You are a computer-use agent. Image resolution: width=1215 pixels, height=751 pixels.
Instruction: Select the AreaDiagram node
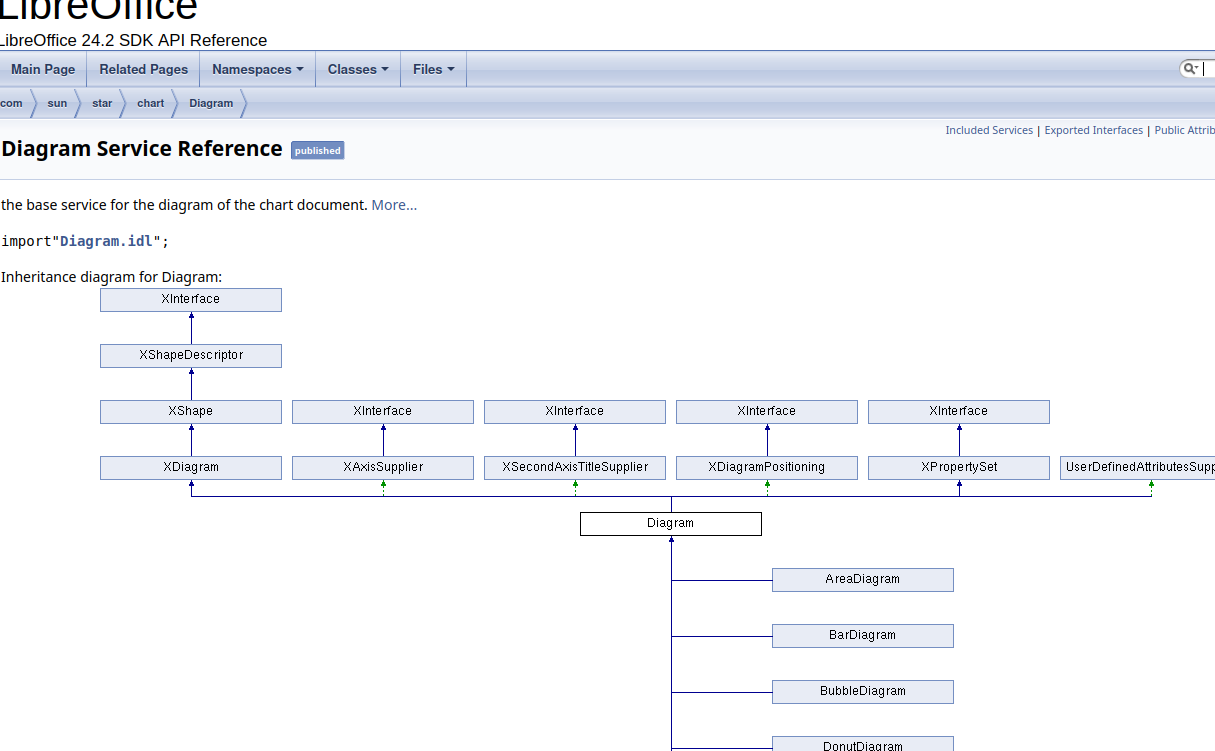[x=863, y=579]
